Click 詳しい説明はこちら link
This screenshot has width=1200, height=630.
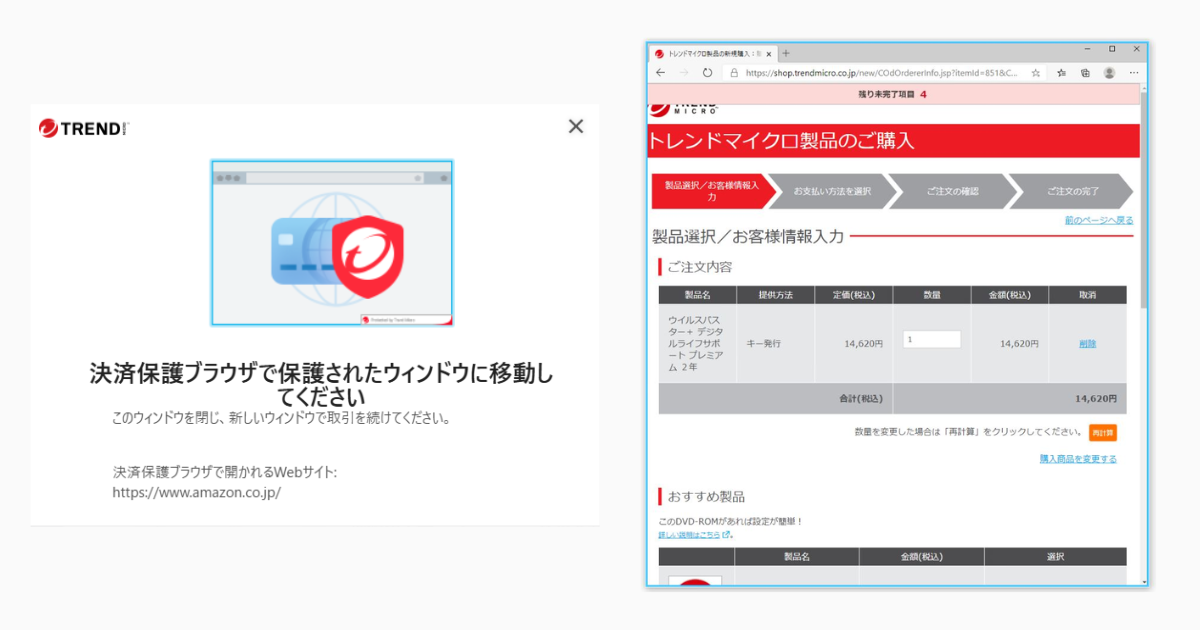click(695, 535)
